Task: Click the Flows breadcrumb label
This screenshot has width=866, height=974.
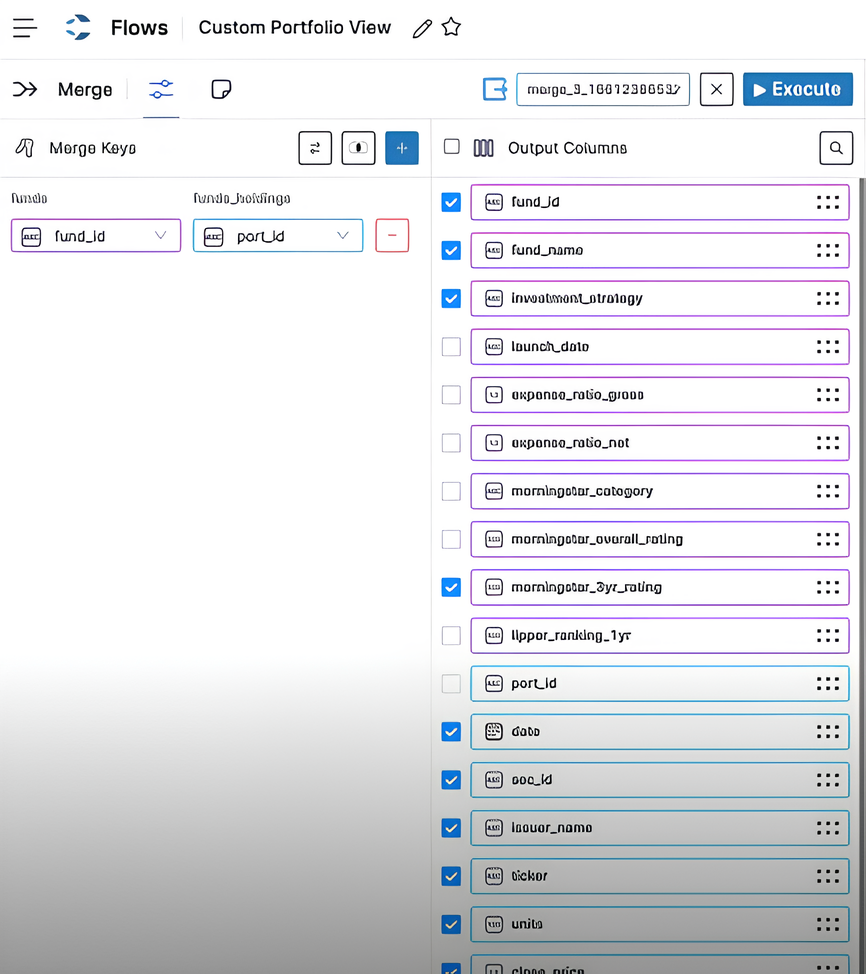Action: coord(139,28)
